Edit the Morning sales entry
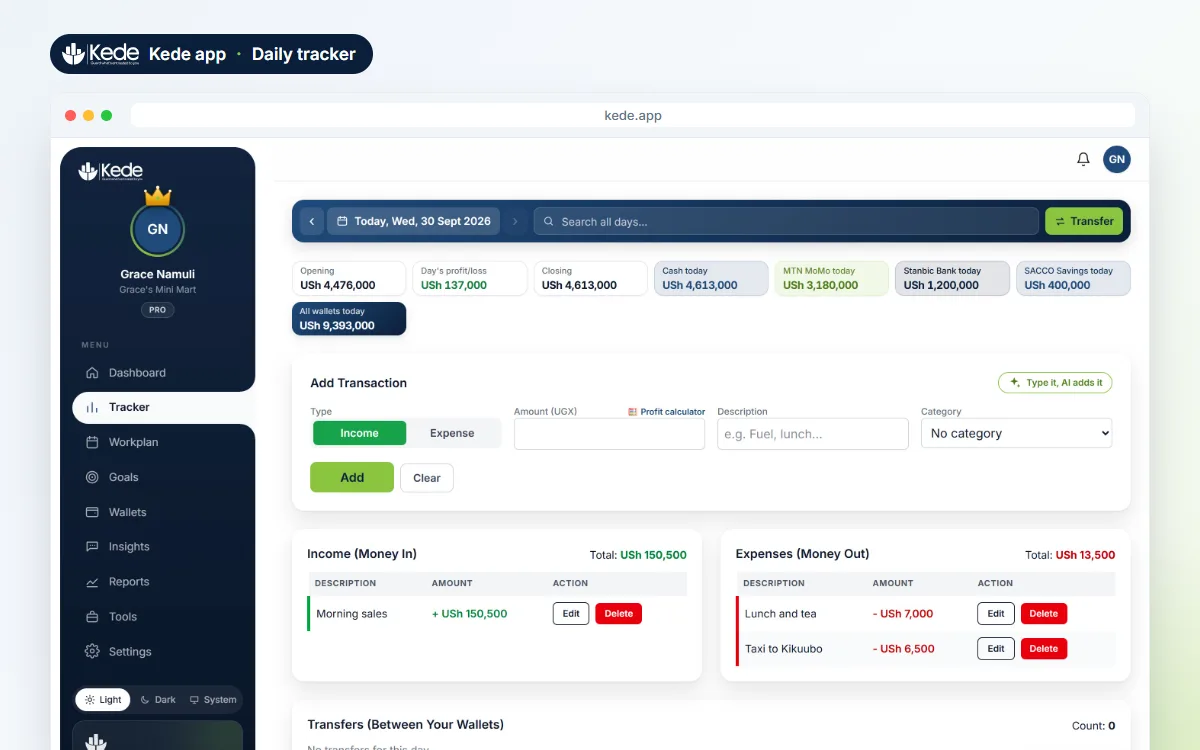Viewport: 1200px width, 750px height. point(571,614)
